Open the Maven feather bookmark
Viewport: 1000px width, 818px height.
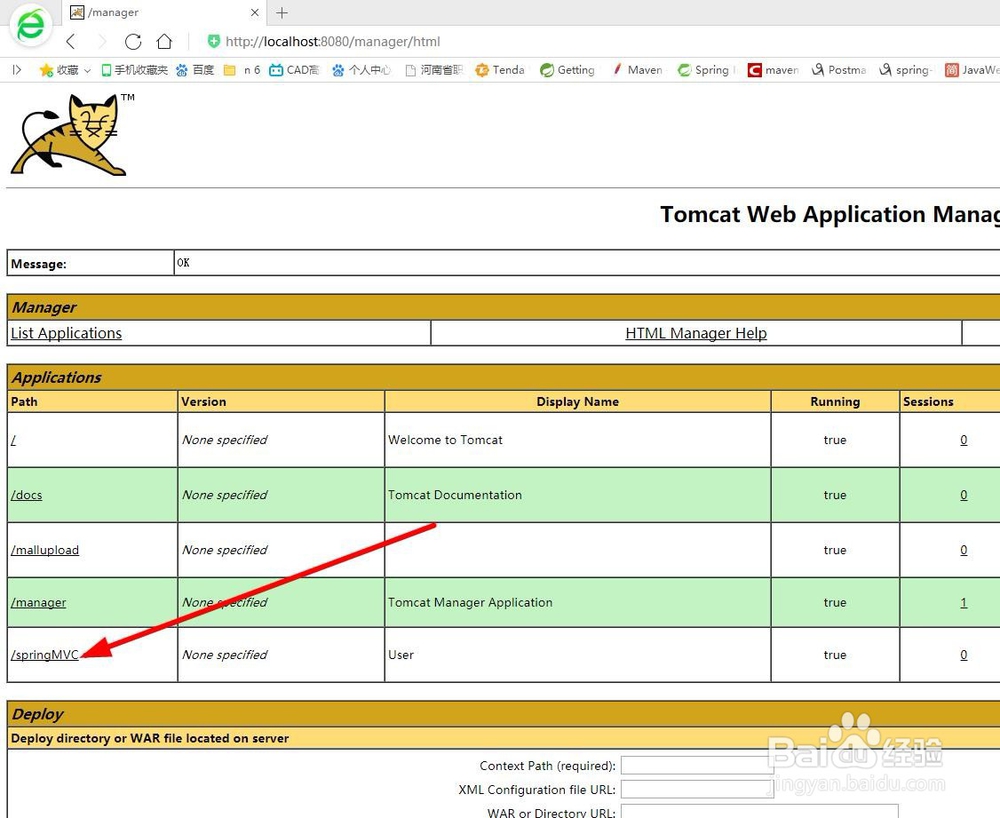tap(636, 69)
